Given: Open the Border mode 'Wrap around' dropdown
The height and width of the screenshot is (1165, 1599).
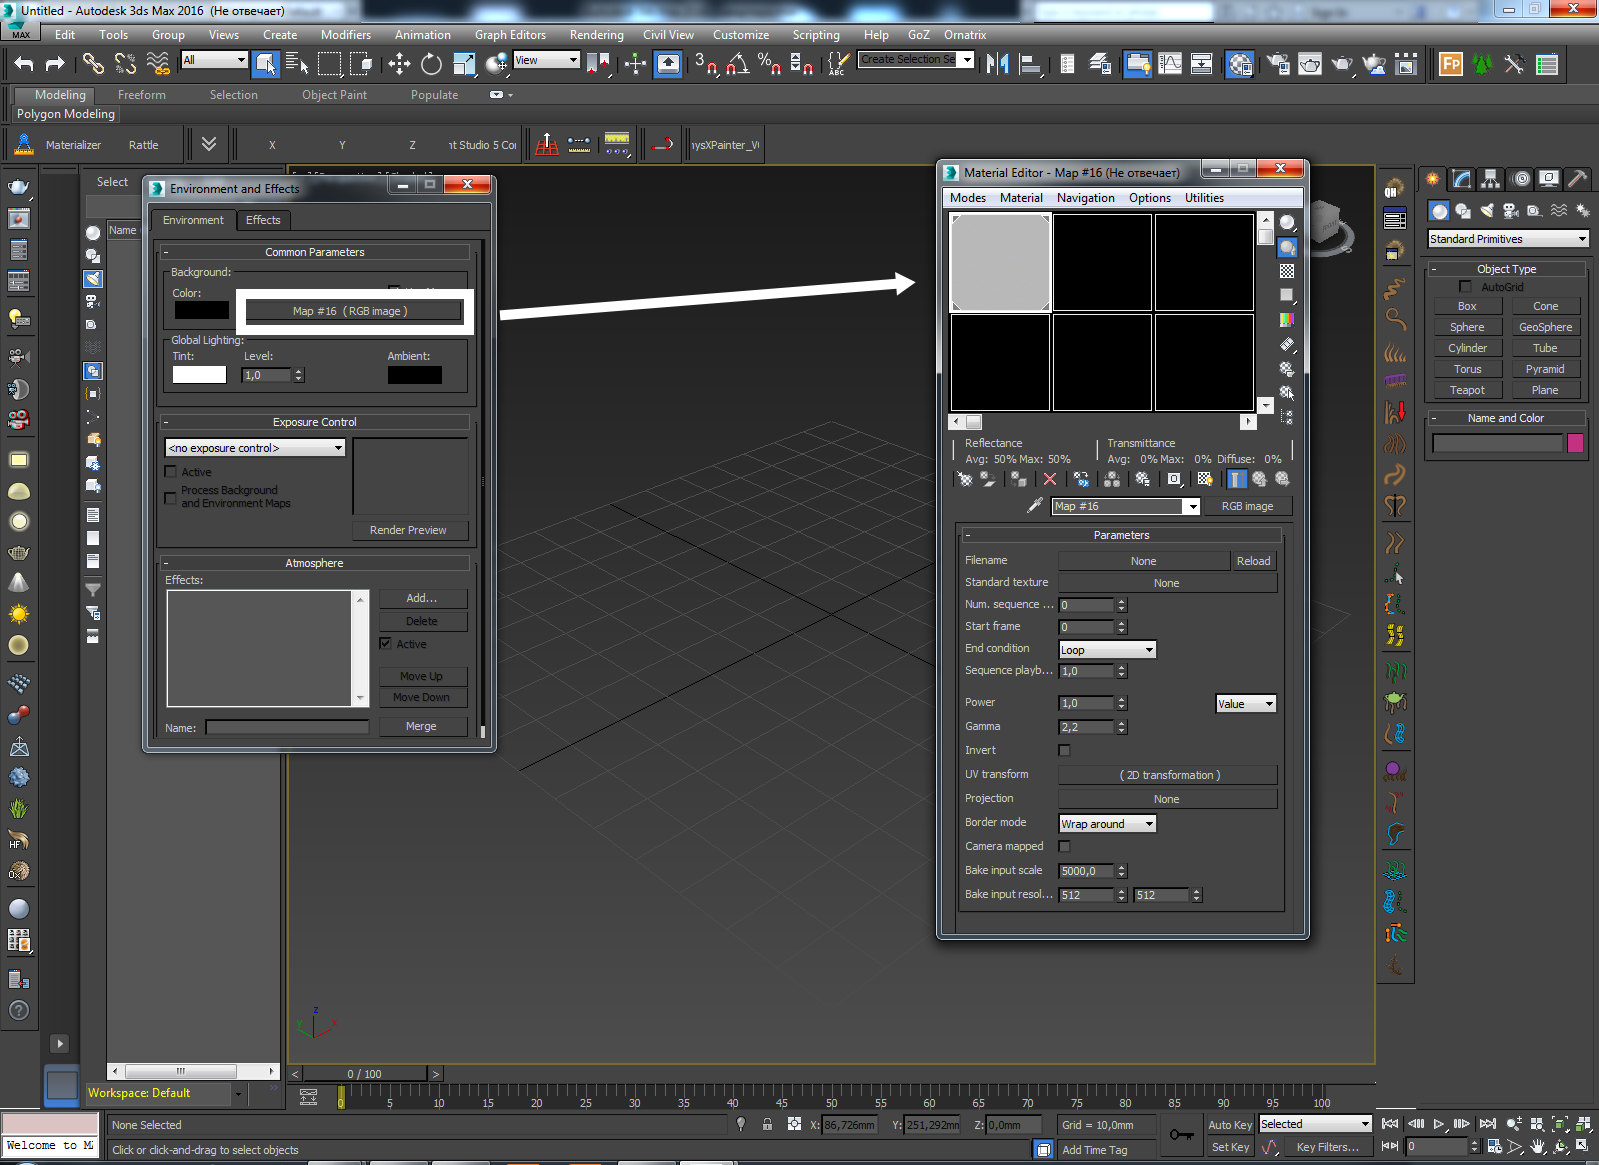Looking at the screenshot, I should pos(1107,824).
